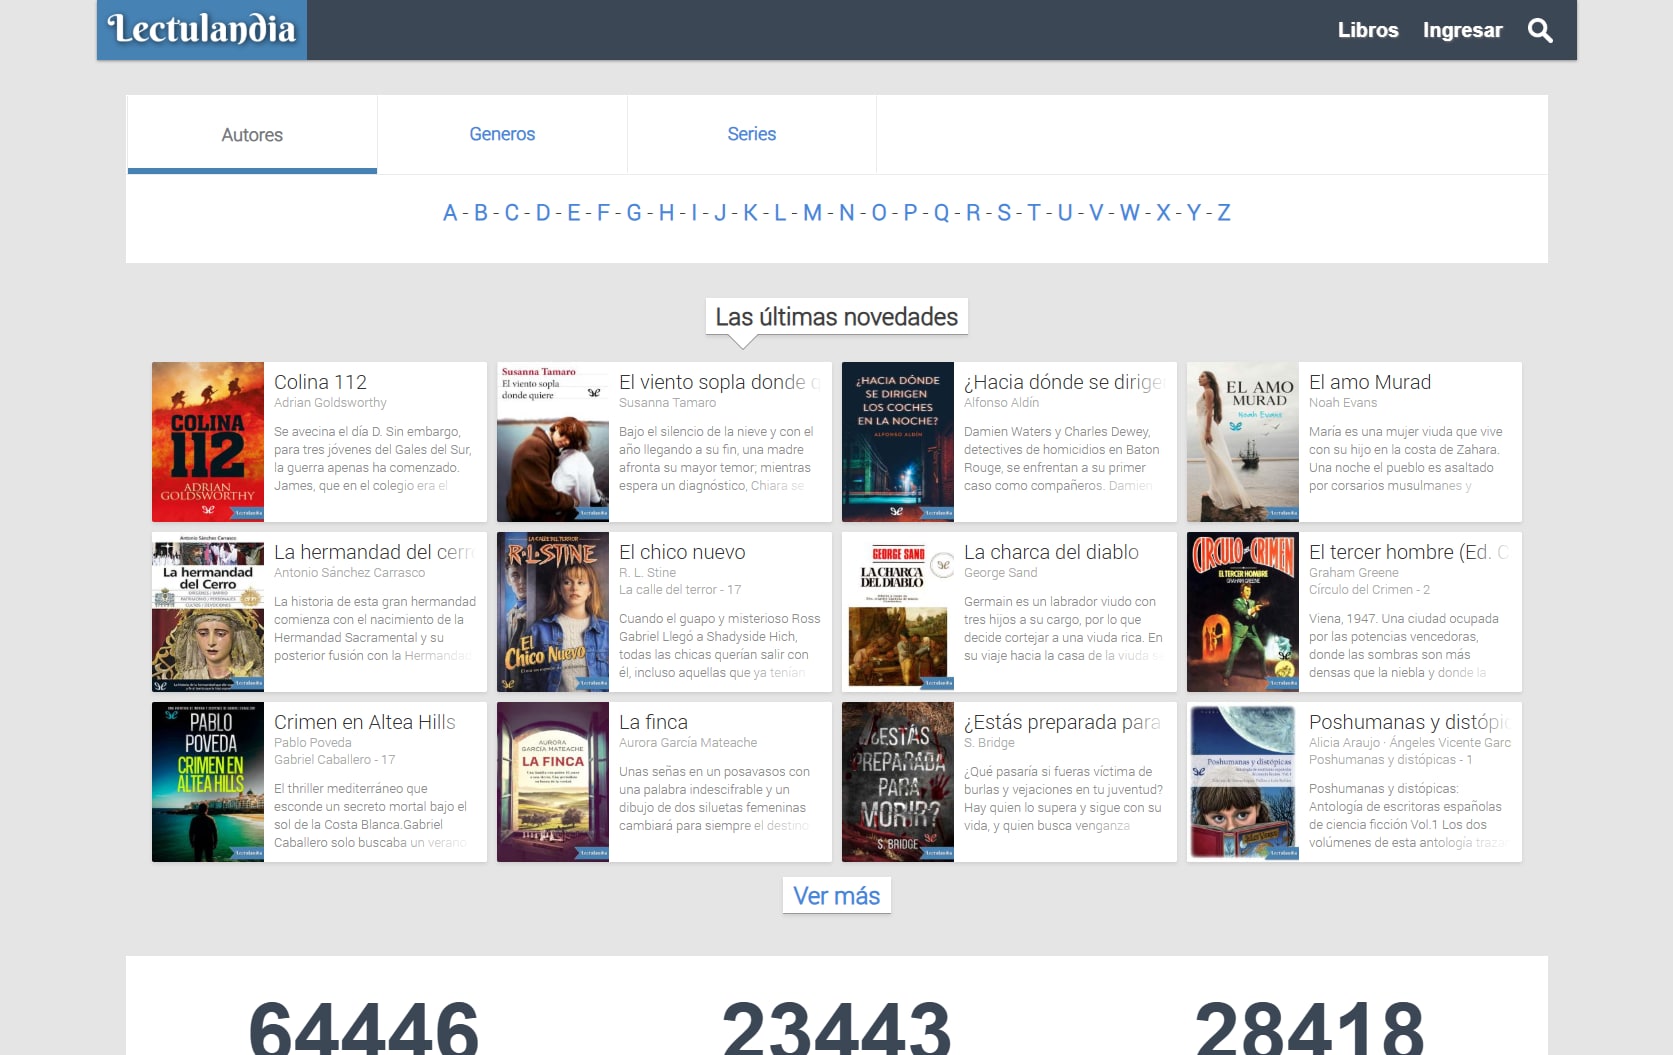View author Adrian Goldsworthy
This screenshot has height=1055, width=1673.
pos(330,402)
